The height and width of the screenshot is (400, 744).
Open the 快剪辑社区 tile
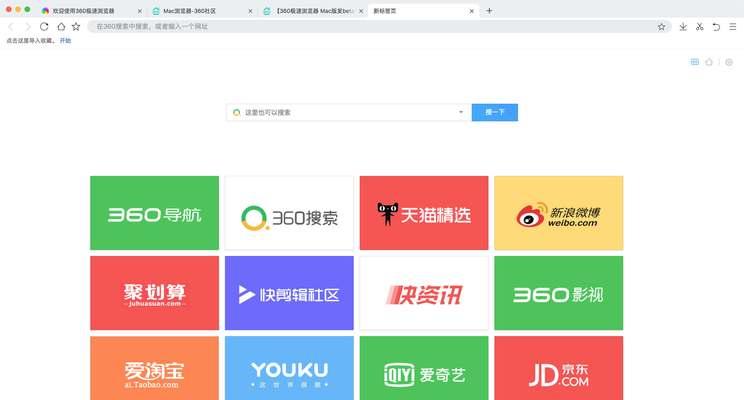point(289,293)
